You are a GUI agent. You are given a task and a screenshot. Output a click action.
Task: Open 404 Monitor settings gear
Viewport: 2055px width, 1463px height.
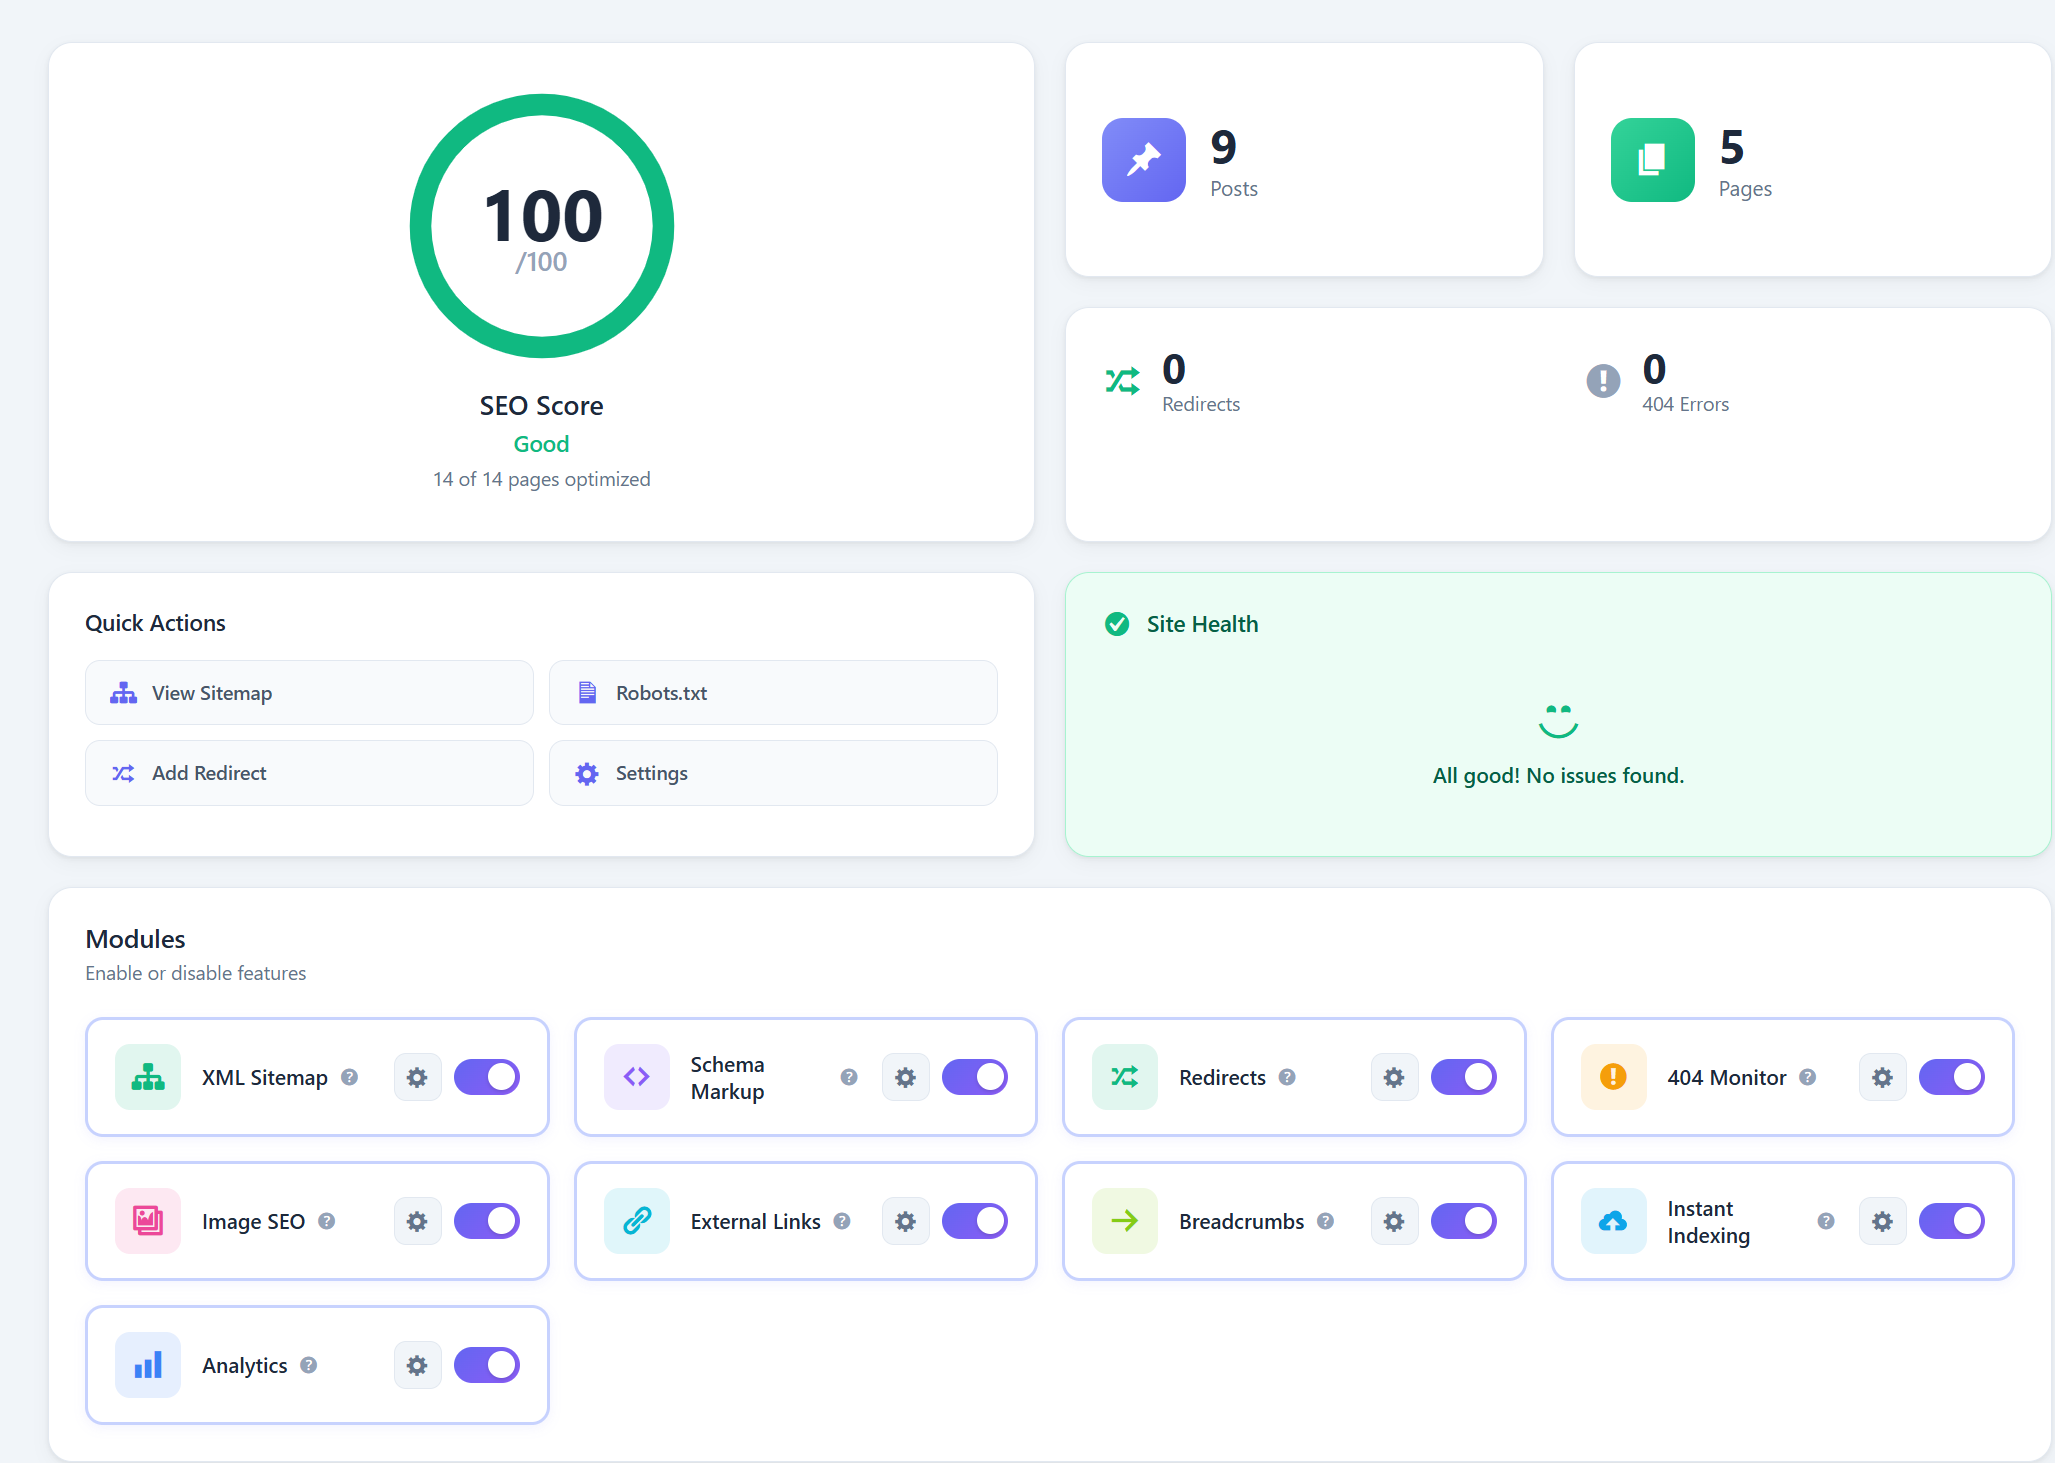coord(1882,1077)
